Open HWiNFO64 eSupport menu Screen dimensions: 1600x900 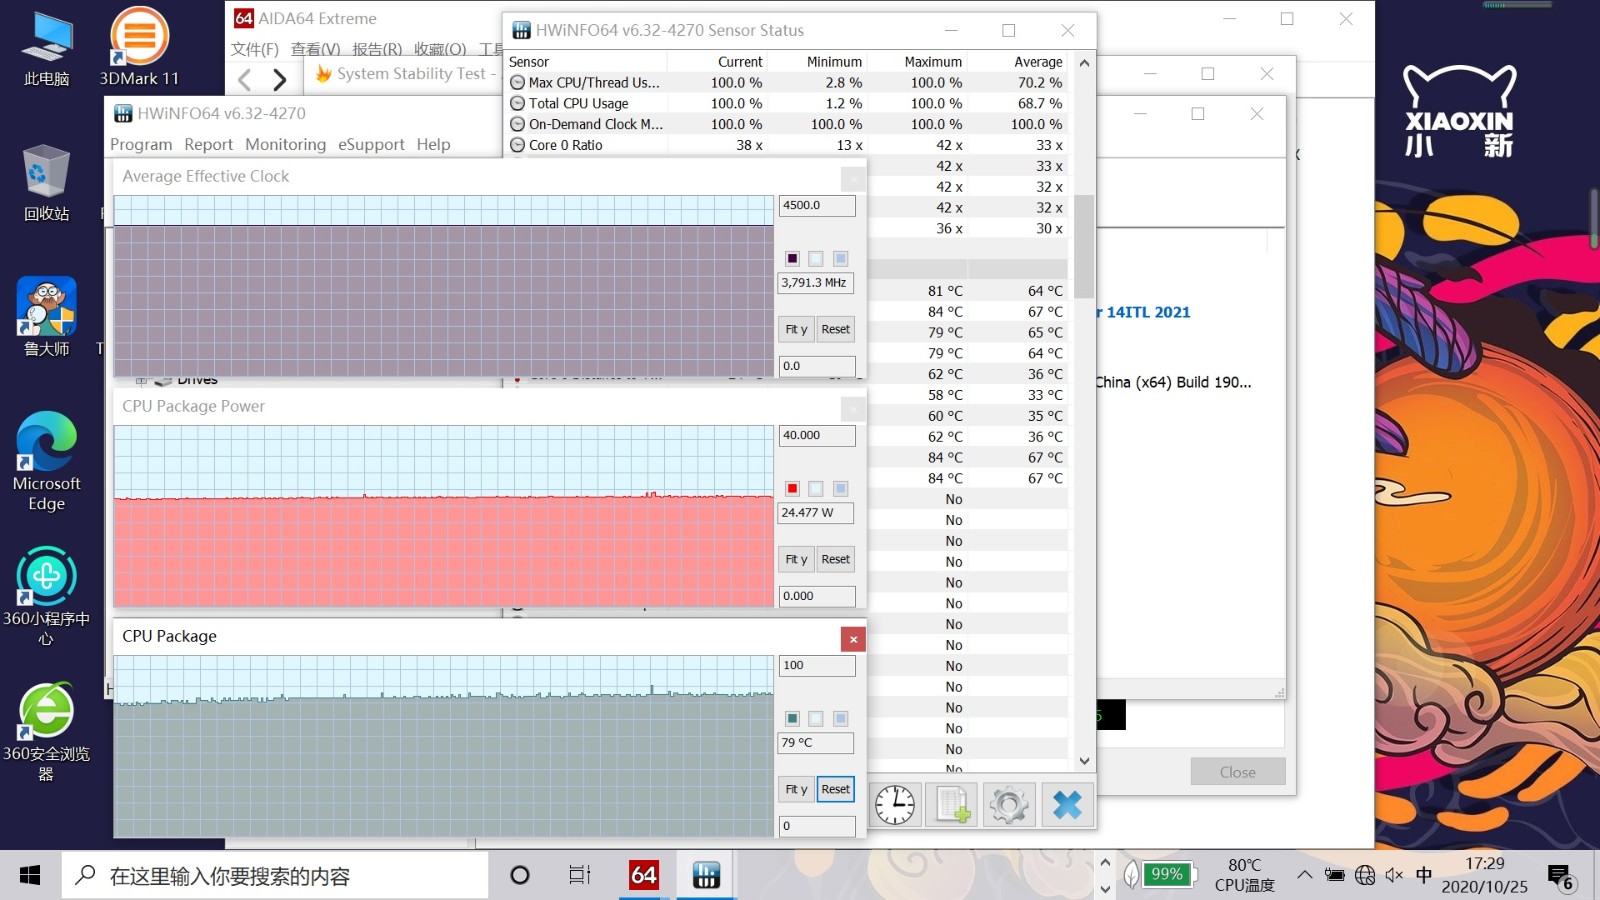click(x=371, y=144)
